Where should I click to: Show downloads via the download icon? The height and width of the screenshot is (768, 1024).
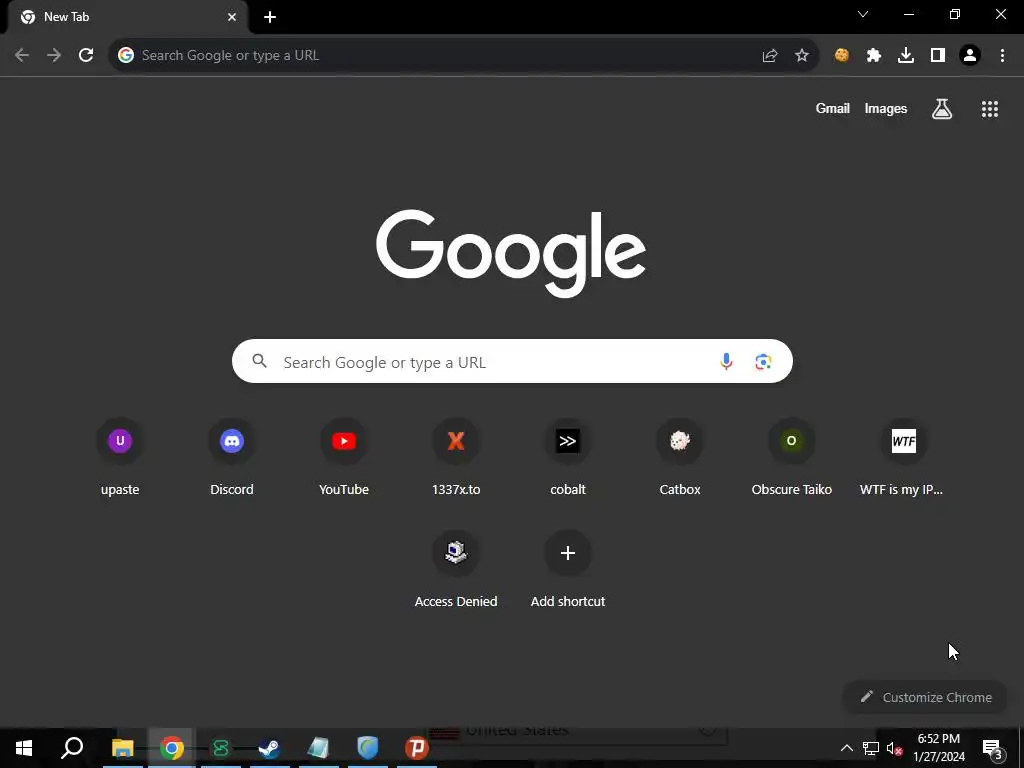tap(906, 56)
